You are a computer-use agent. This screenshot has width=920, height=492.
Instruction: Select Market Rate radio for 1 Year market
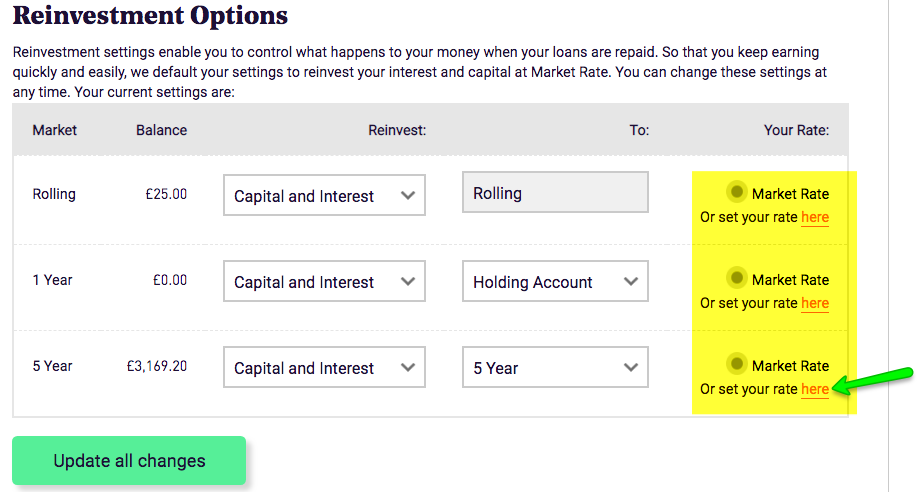[737, 277]
